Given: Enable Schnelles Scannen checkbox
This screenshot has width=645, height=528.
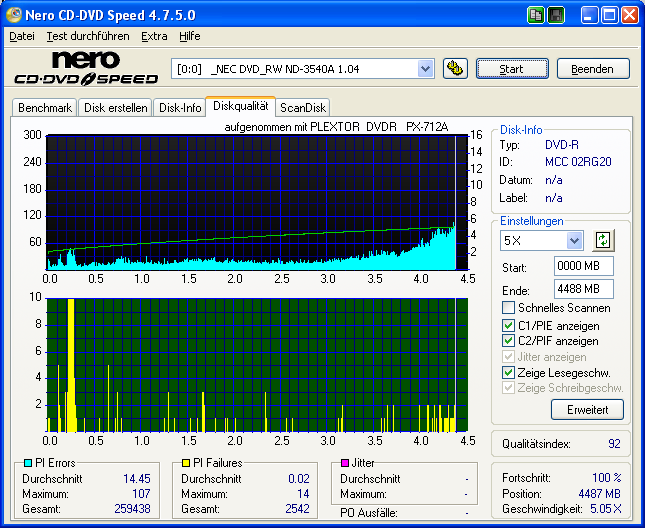Looking at the screenshot, I should (509, 308).
